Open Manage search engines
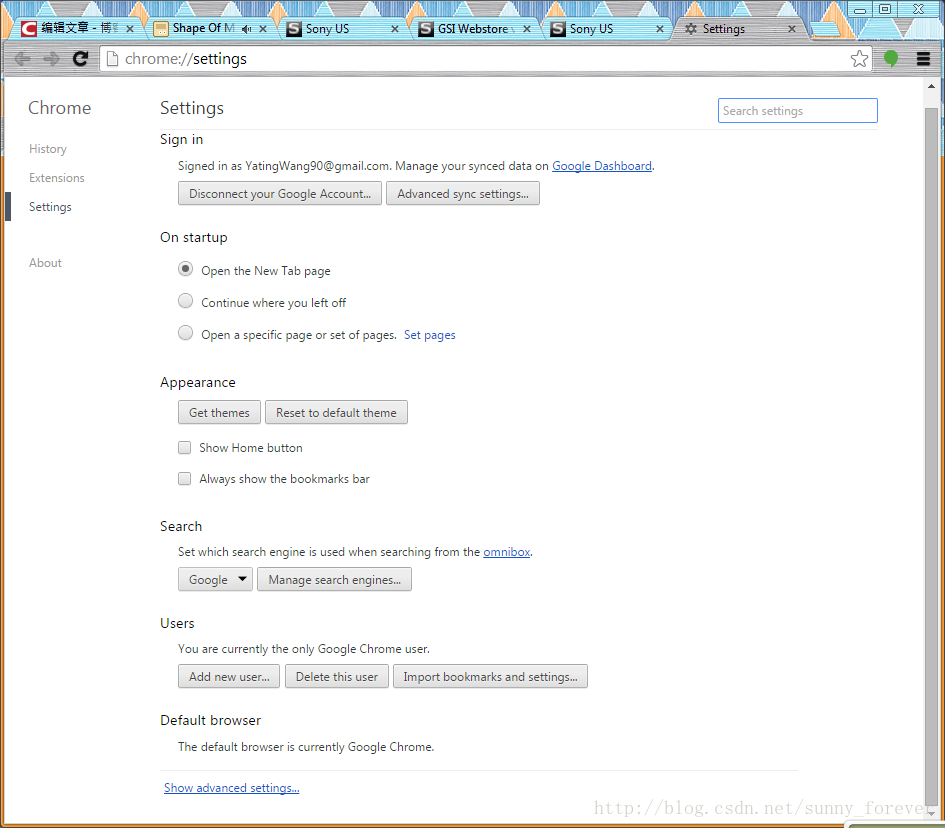The width and height of the screenshot is (945, 828). click(334, 579)
